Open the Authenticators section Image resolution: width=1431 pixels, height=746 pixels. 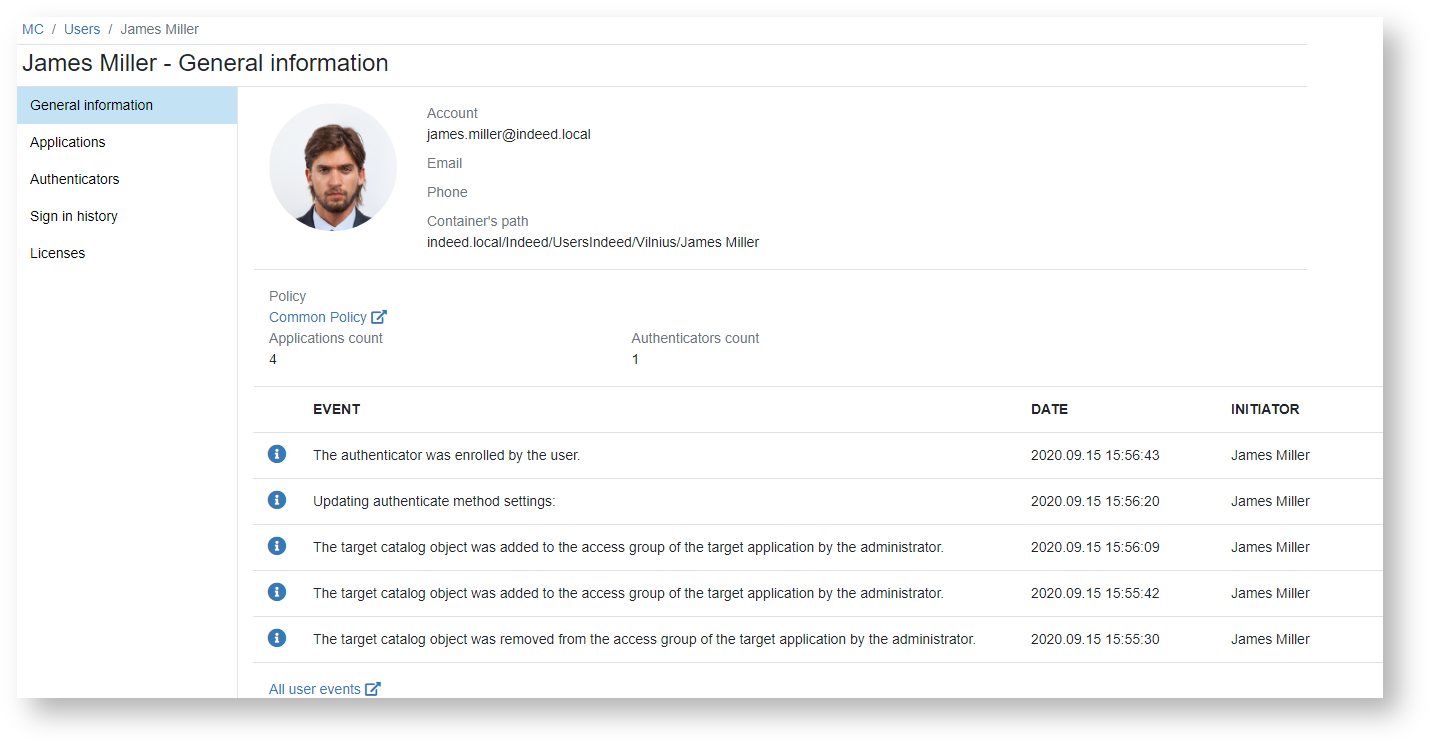[74, 179]
